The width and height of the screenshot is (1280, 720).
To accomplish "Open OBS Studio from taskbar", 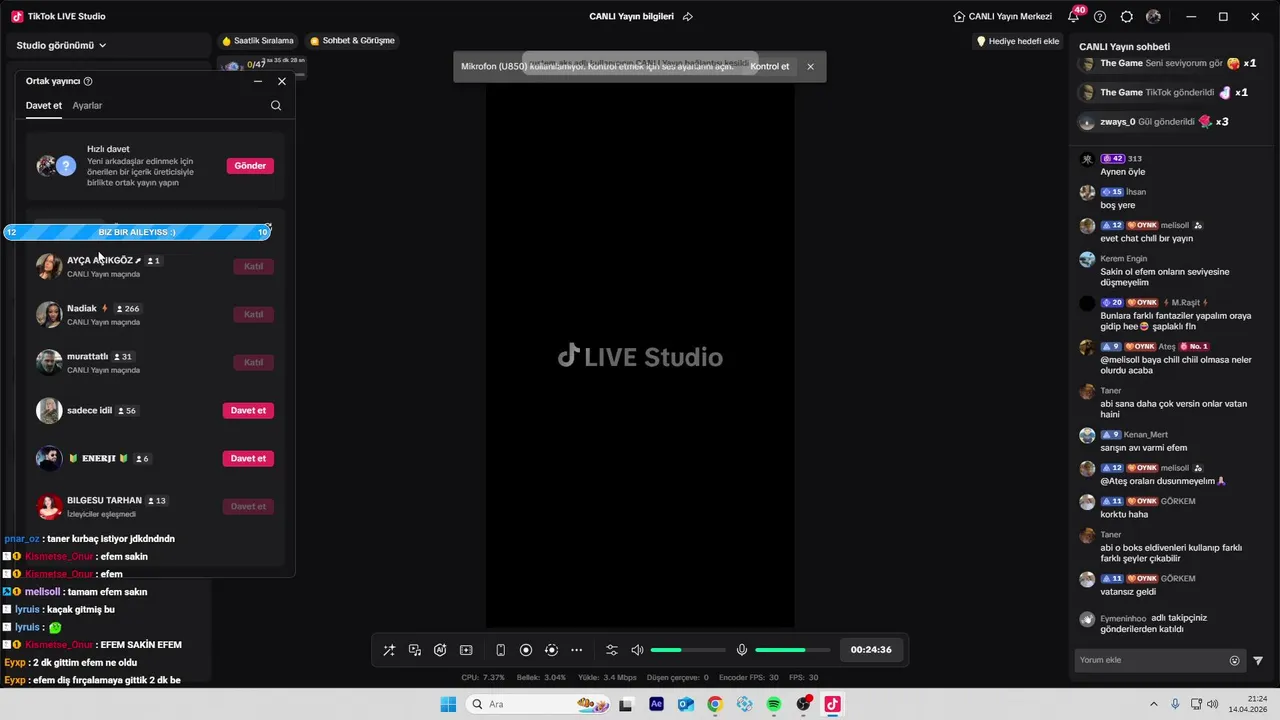I will click(x=803, y=704).
